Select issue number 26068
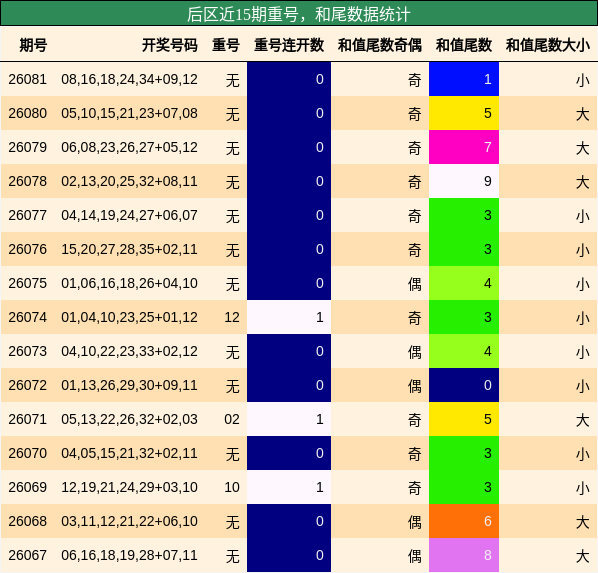The height and width of the screenshot is (573, 598). point(27,521)
